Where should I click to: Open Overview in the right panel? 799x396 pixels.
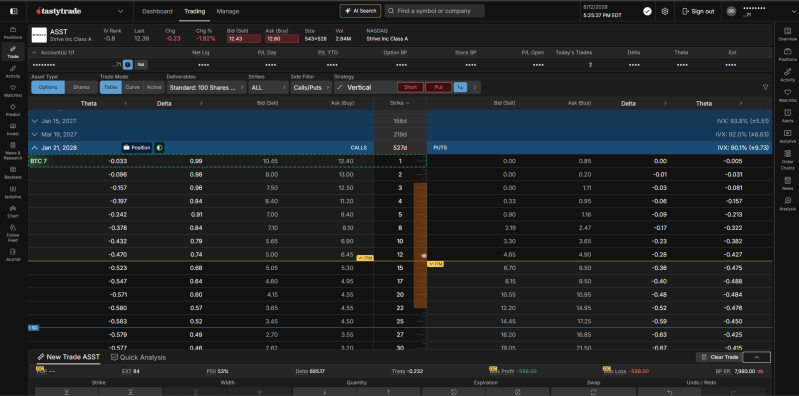pos(787,34)
